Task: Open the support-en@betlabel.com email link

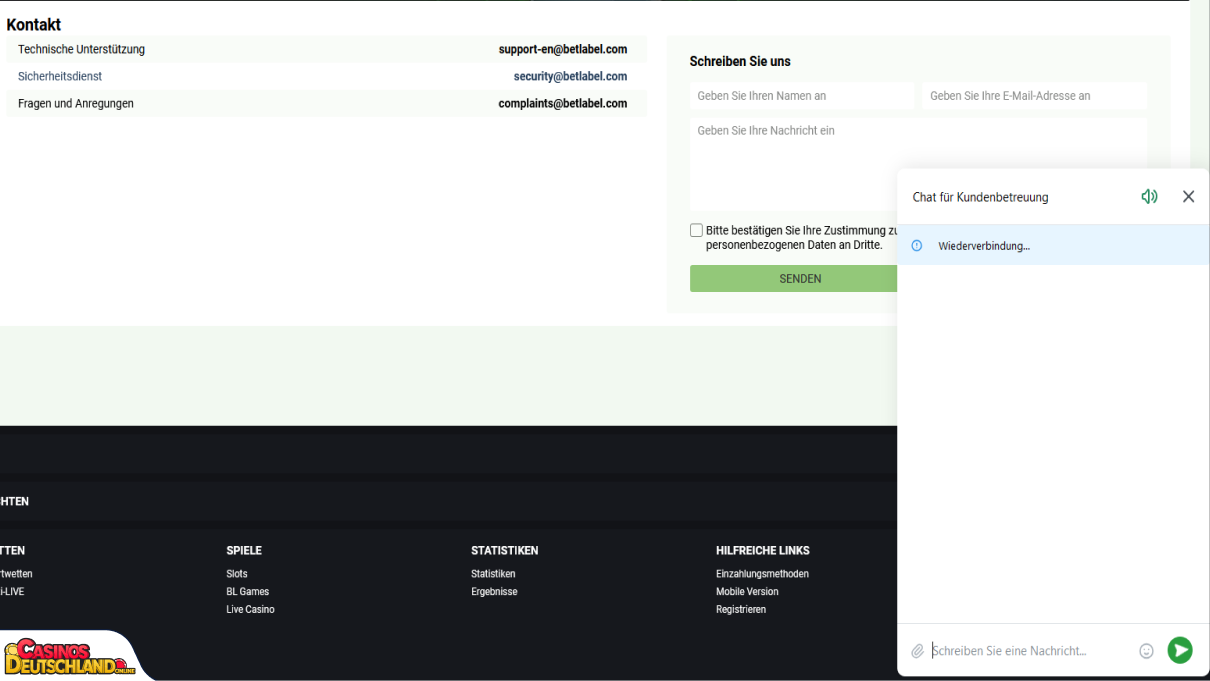Action: (563, 49)
